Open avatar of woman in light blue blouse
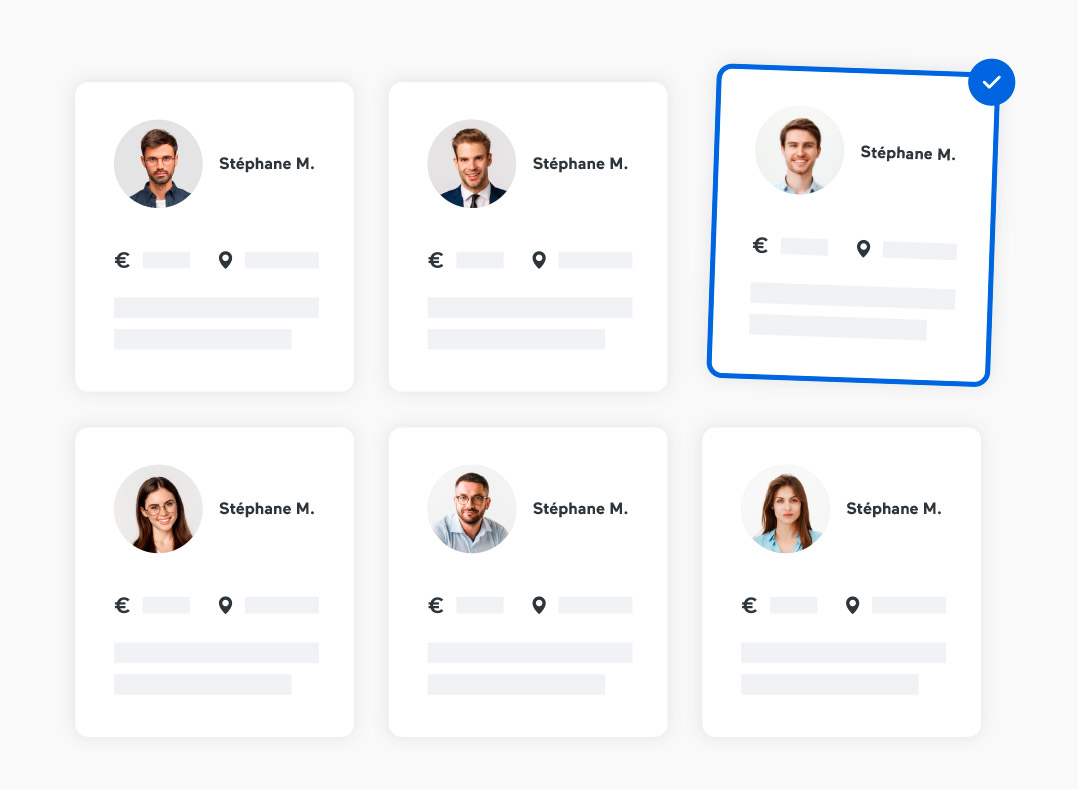 pyautogui.click(x=785, y=509)
